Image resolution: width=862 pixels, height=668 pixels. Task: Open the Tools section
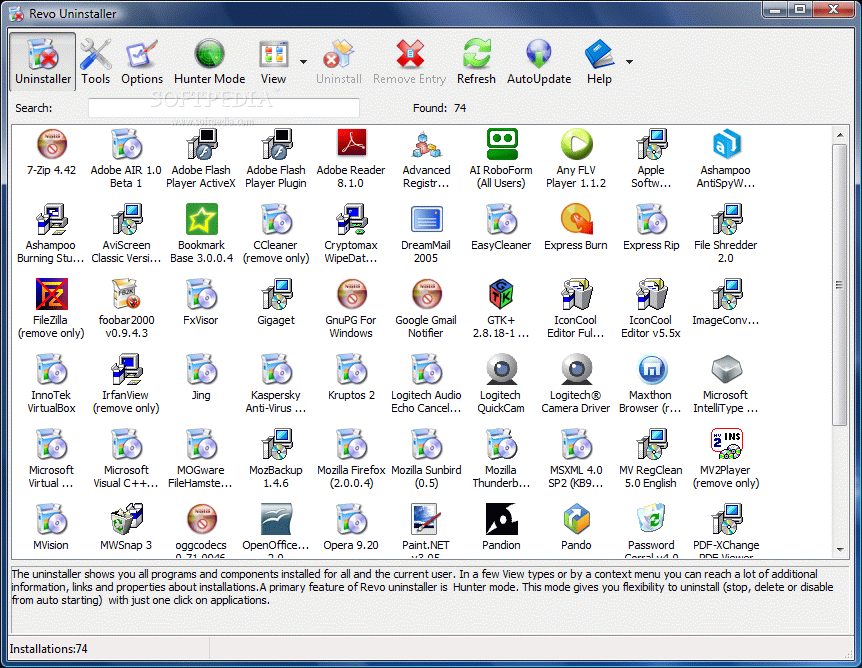[x=96, y=62]
